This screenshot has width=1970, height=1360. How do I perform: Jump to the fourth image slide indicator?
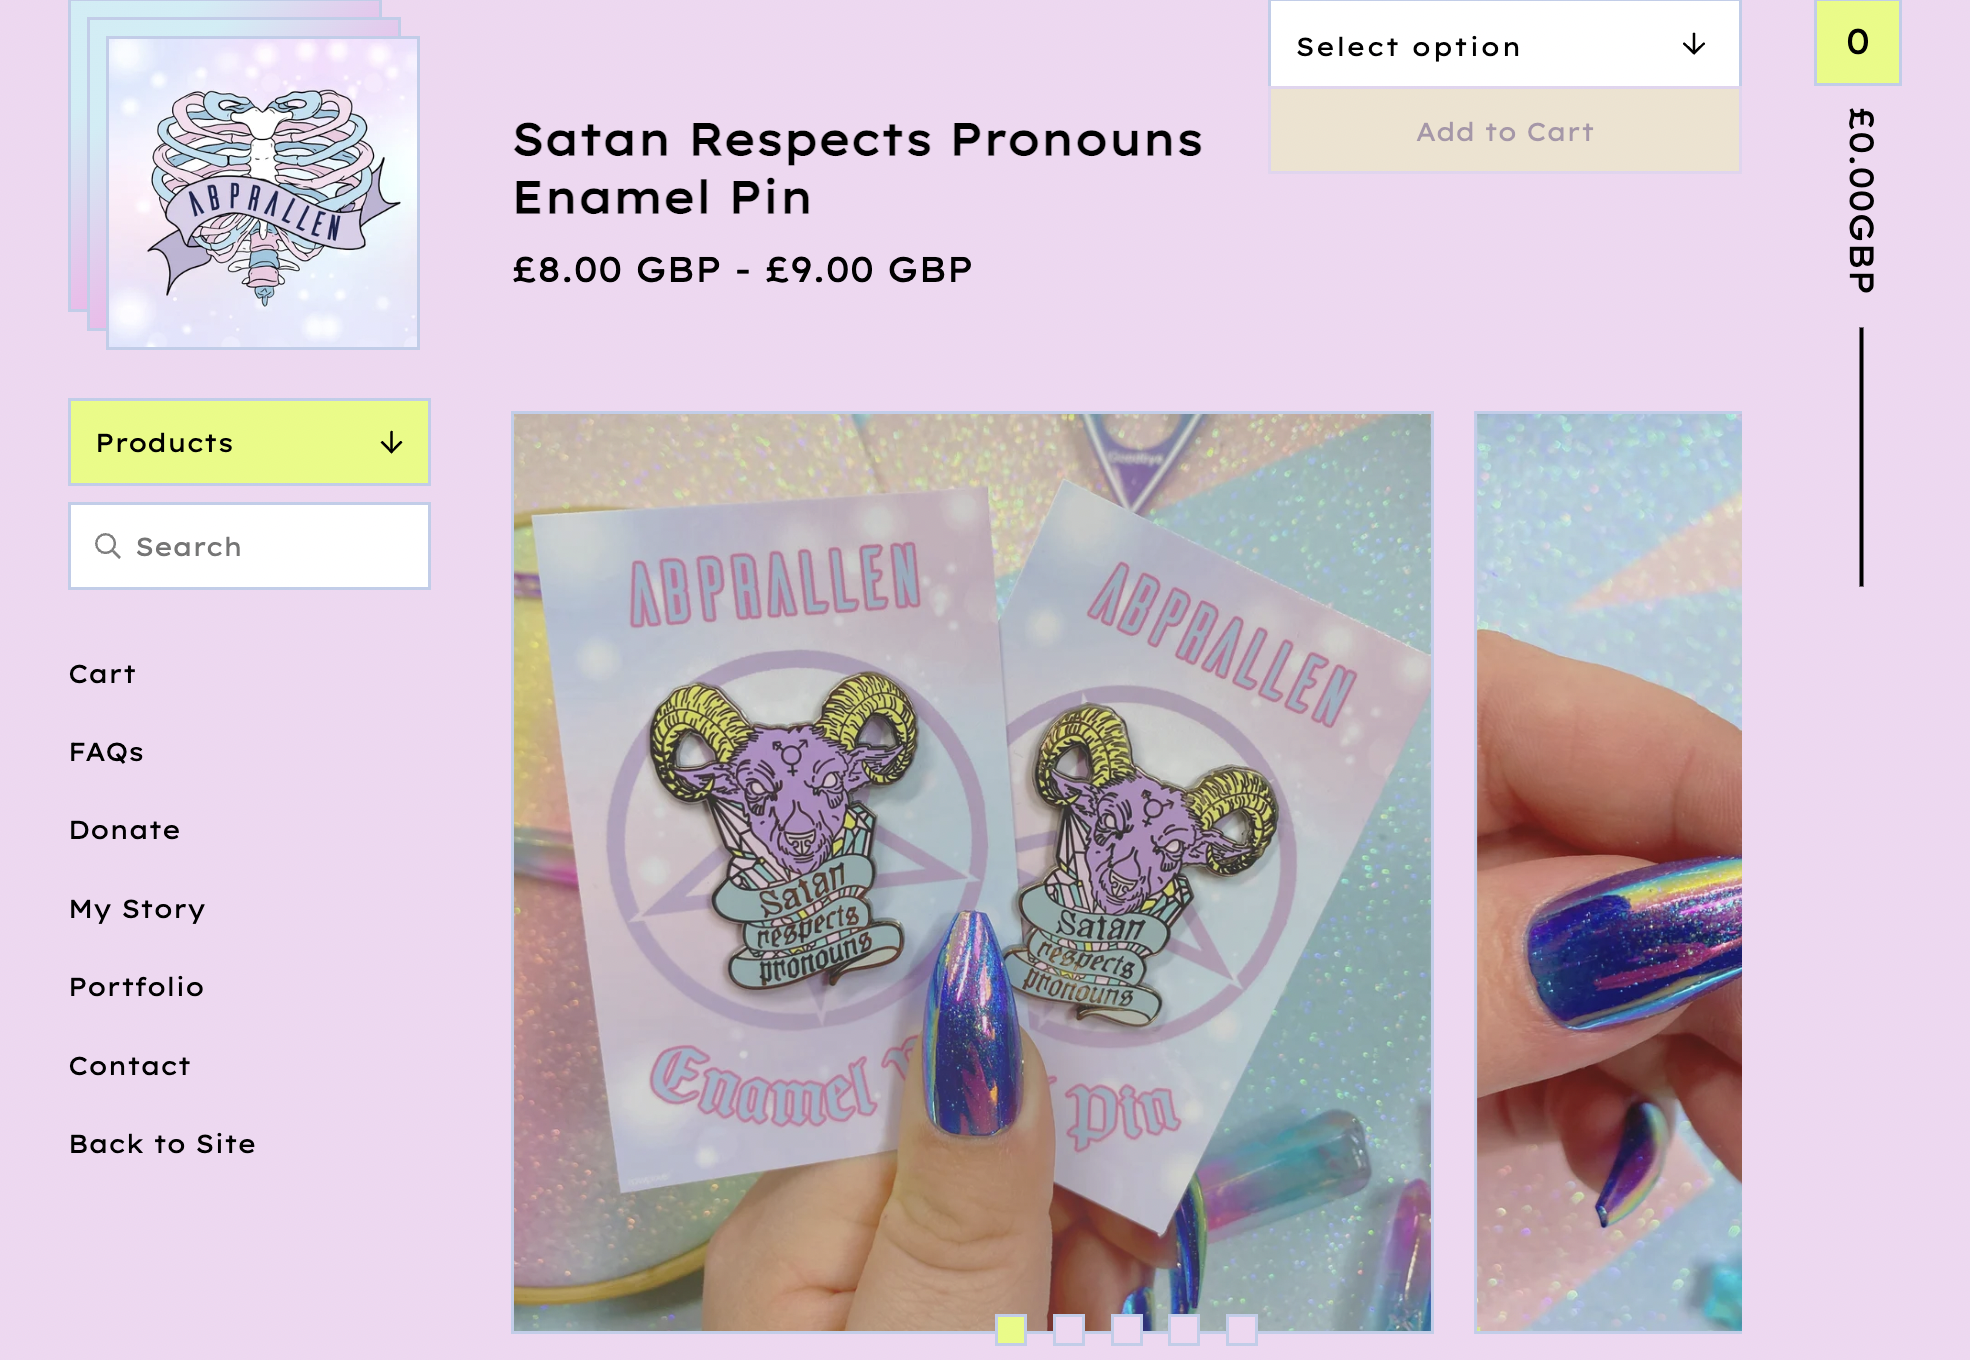[1184, 1330]
